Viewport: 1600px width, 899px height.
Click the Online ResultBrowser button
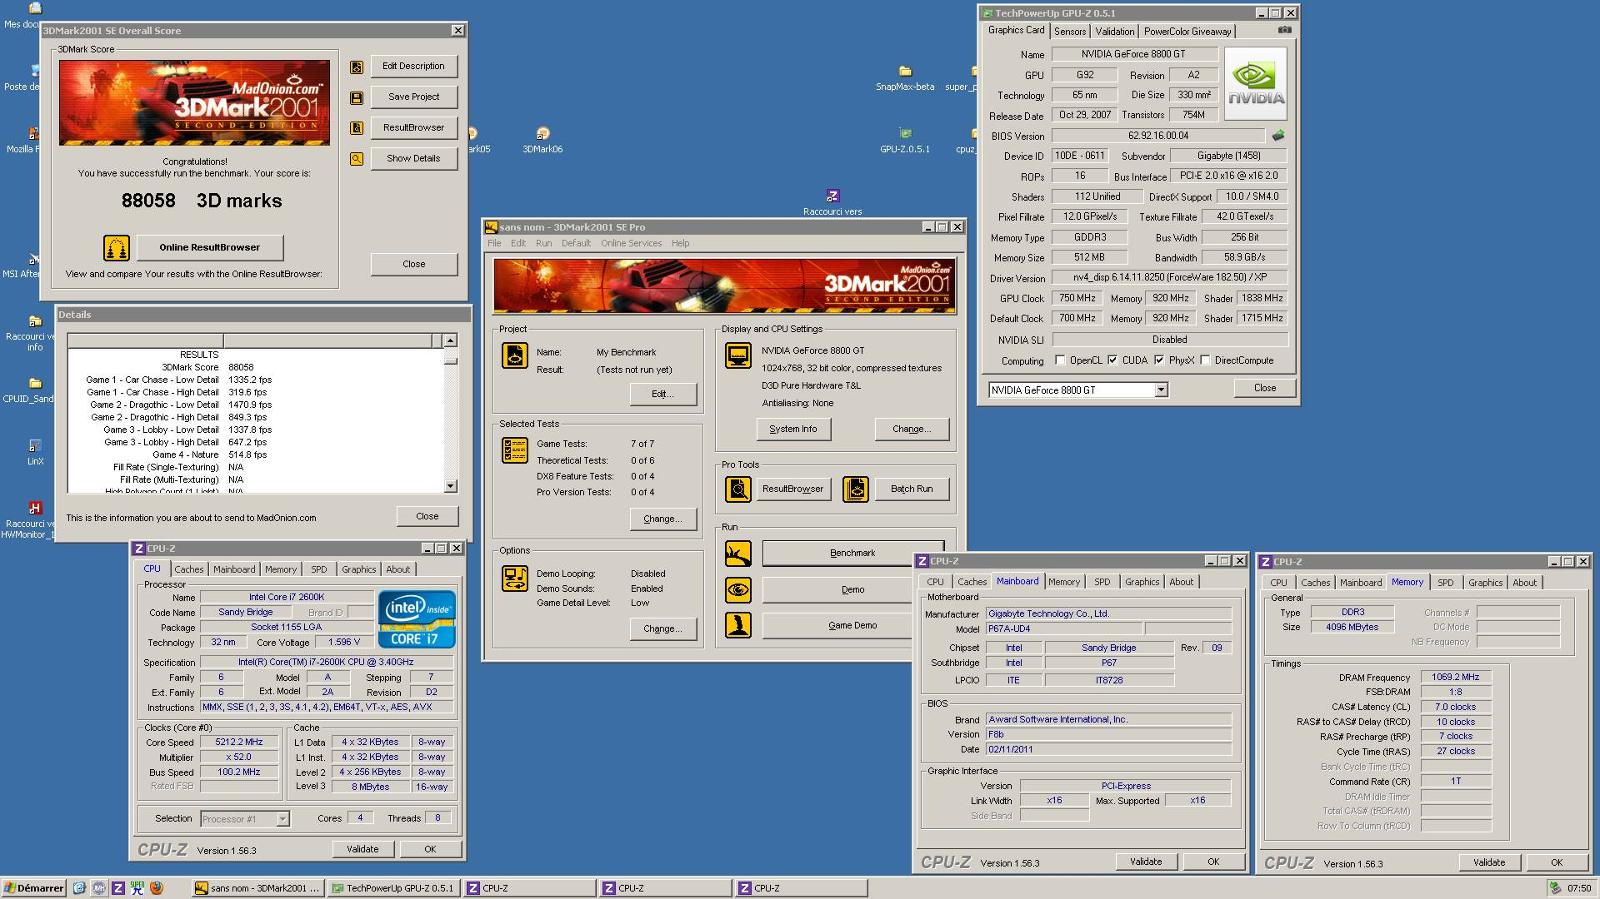click(209, 247)
